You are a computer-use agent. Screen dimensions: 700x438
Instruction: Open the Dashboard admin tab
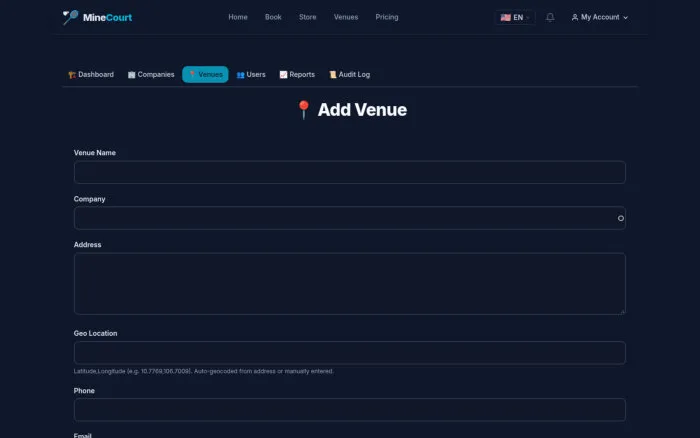(x=91, y=75)
